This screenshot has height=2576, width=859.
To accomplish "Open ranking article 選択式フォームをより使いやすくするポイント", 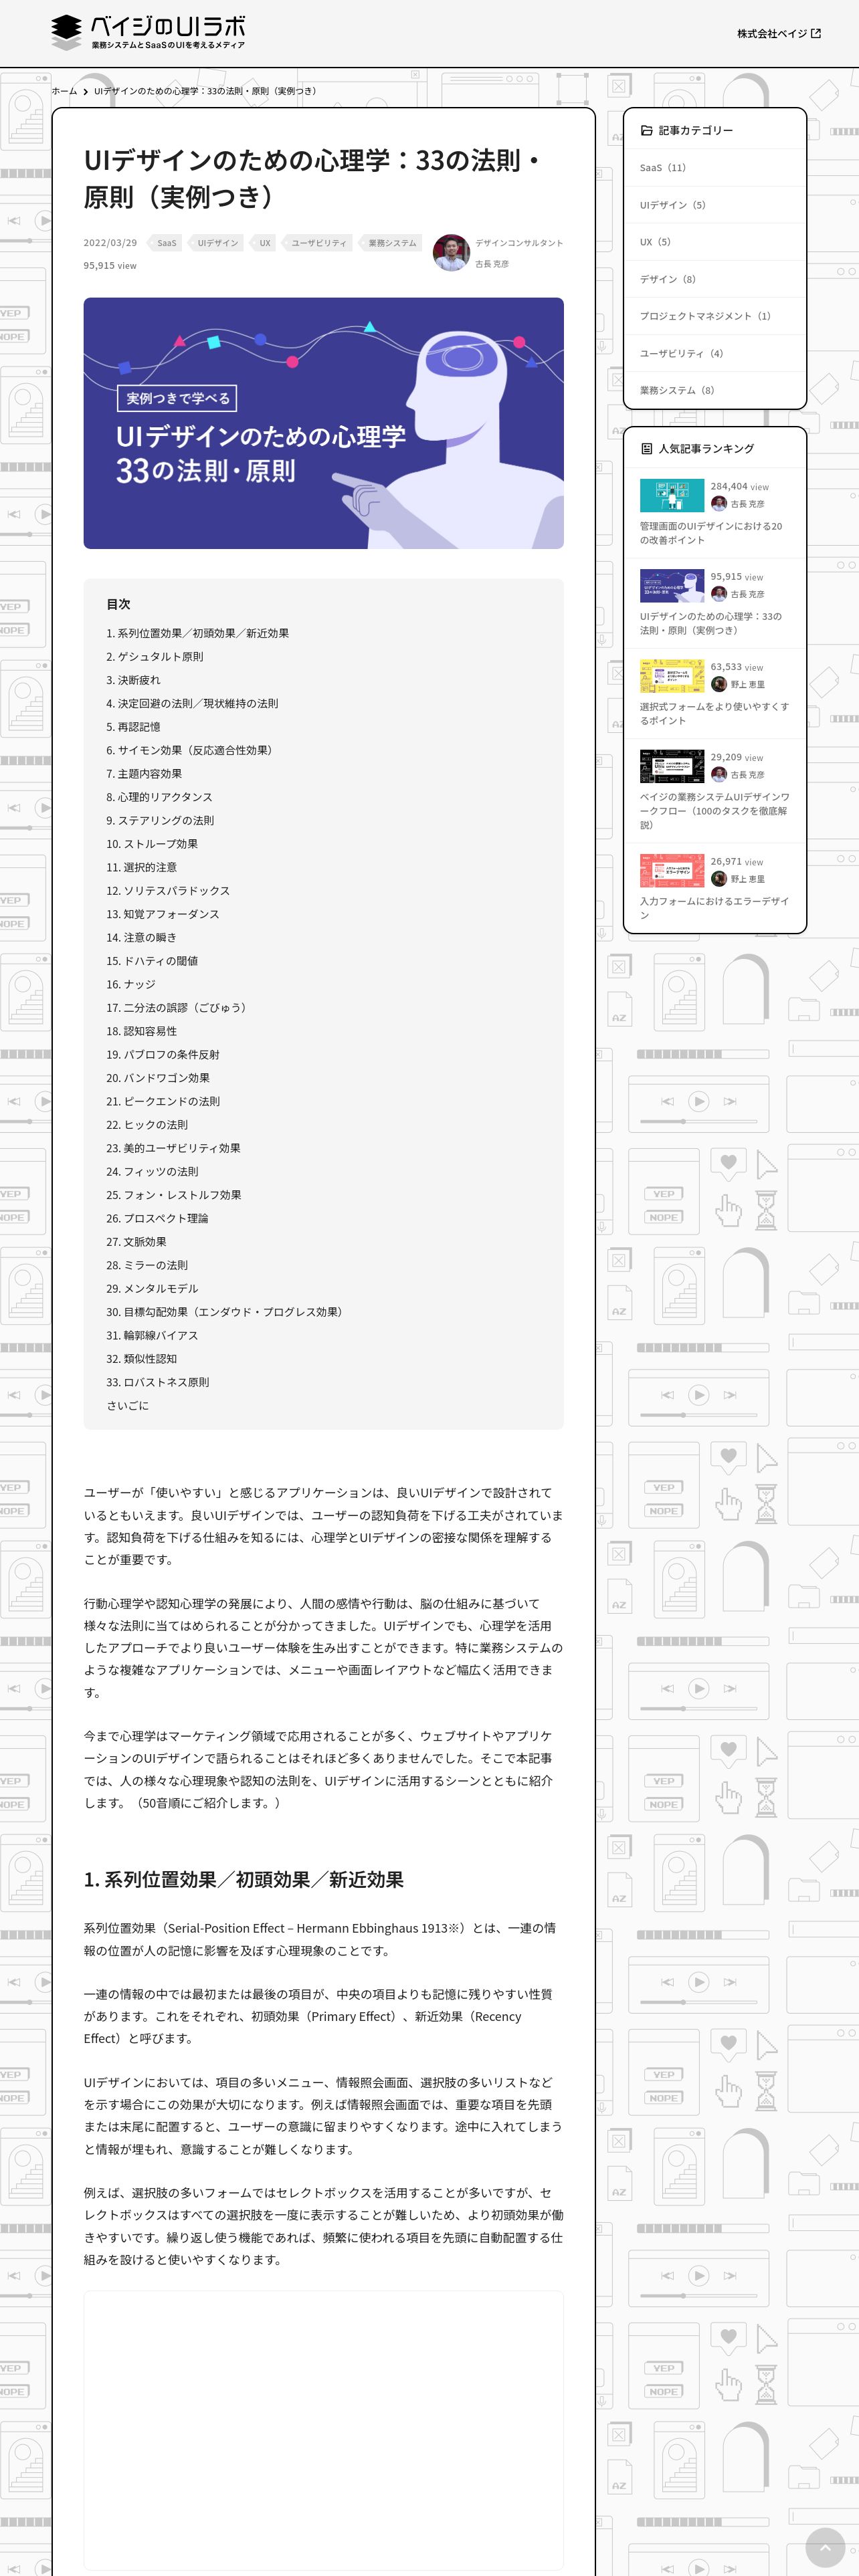I will point(714,713).
